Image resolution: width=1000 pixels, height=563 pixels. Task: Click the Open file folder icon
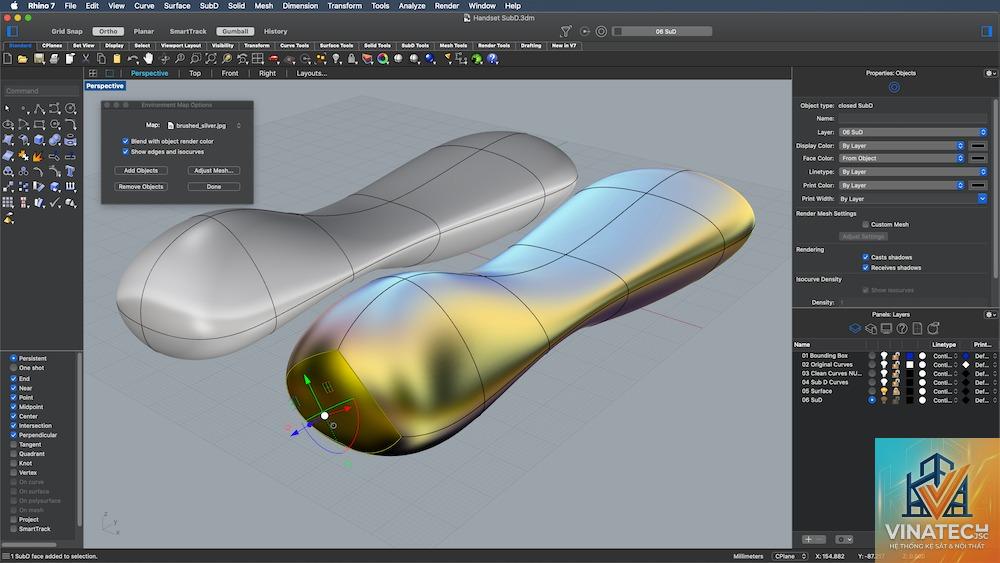point(22,59)
